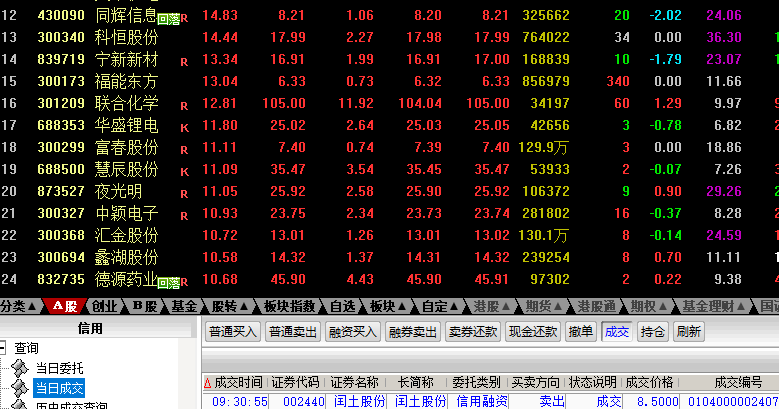Screen dimensions: 779x409
Task: Select stock row 鑫湖股份
Action: click(x=390, y=257)
